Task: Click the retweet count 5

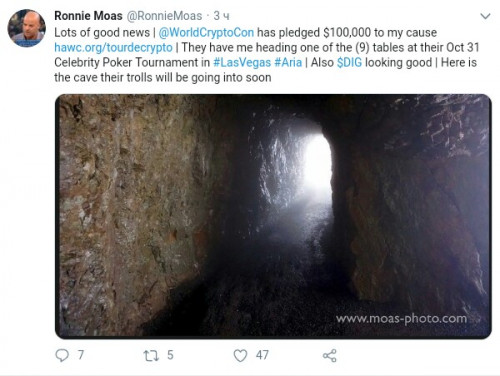Action: pyautogui.click(x=170, y=355)
